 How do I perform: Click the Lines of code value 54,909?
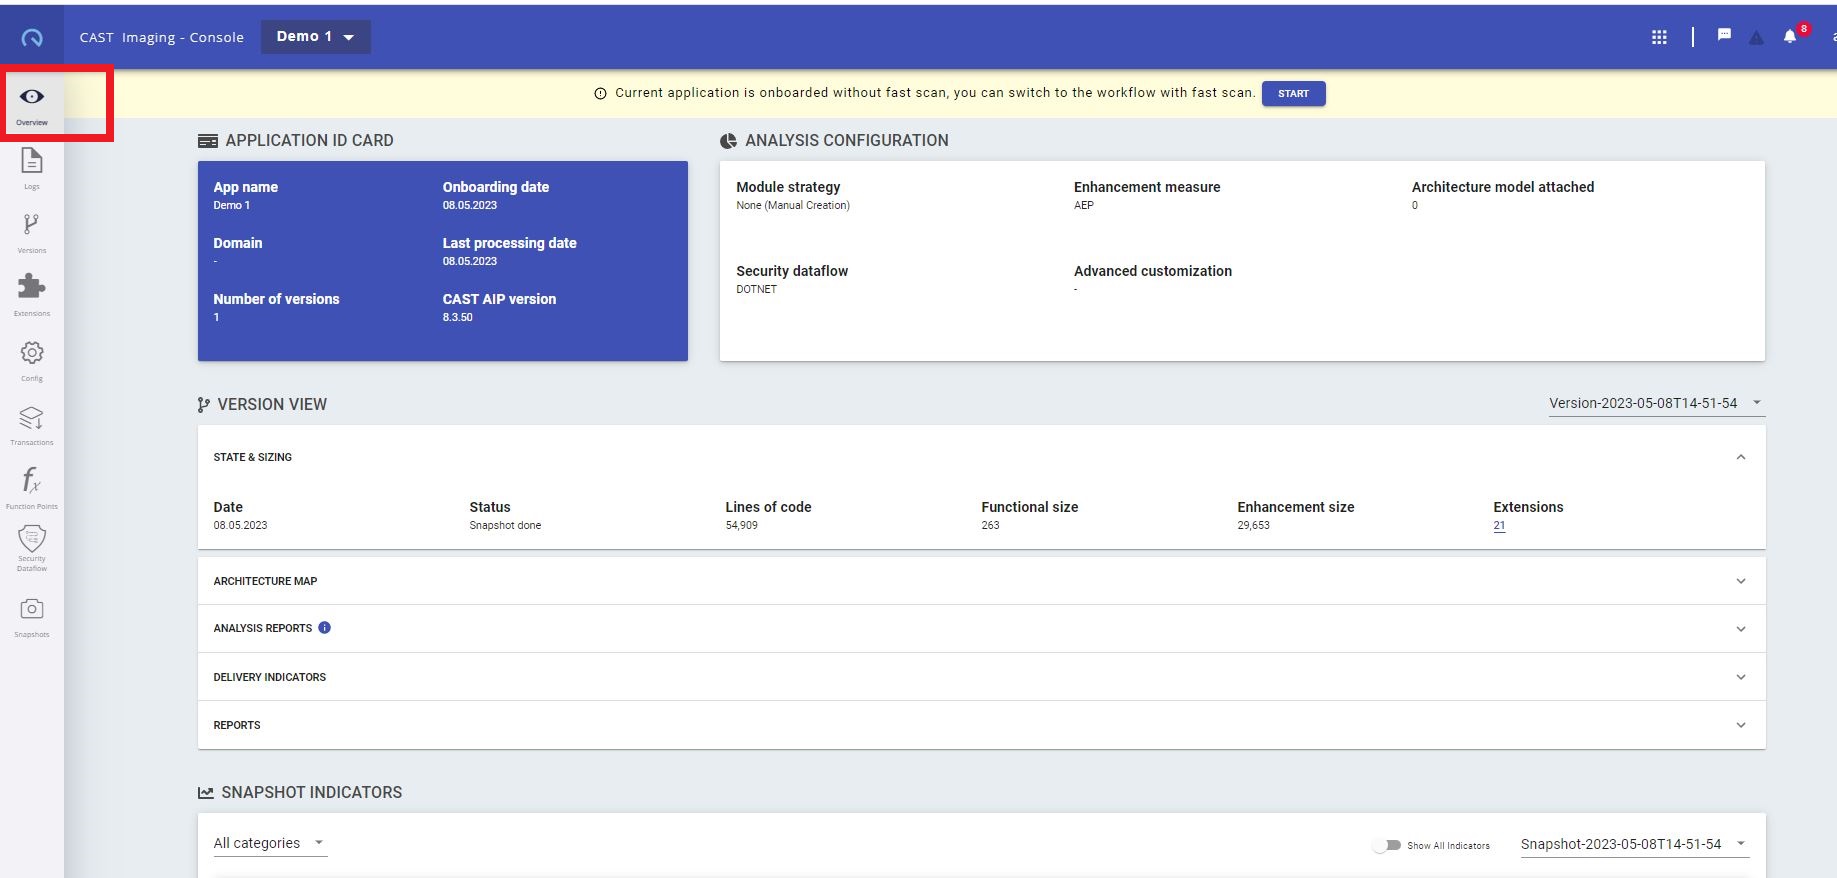(x=741, y=525)
